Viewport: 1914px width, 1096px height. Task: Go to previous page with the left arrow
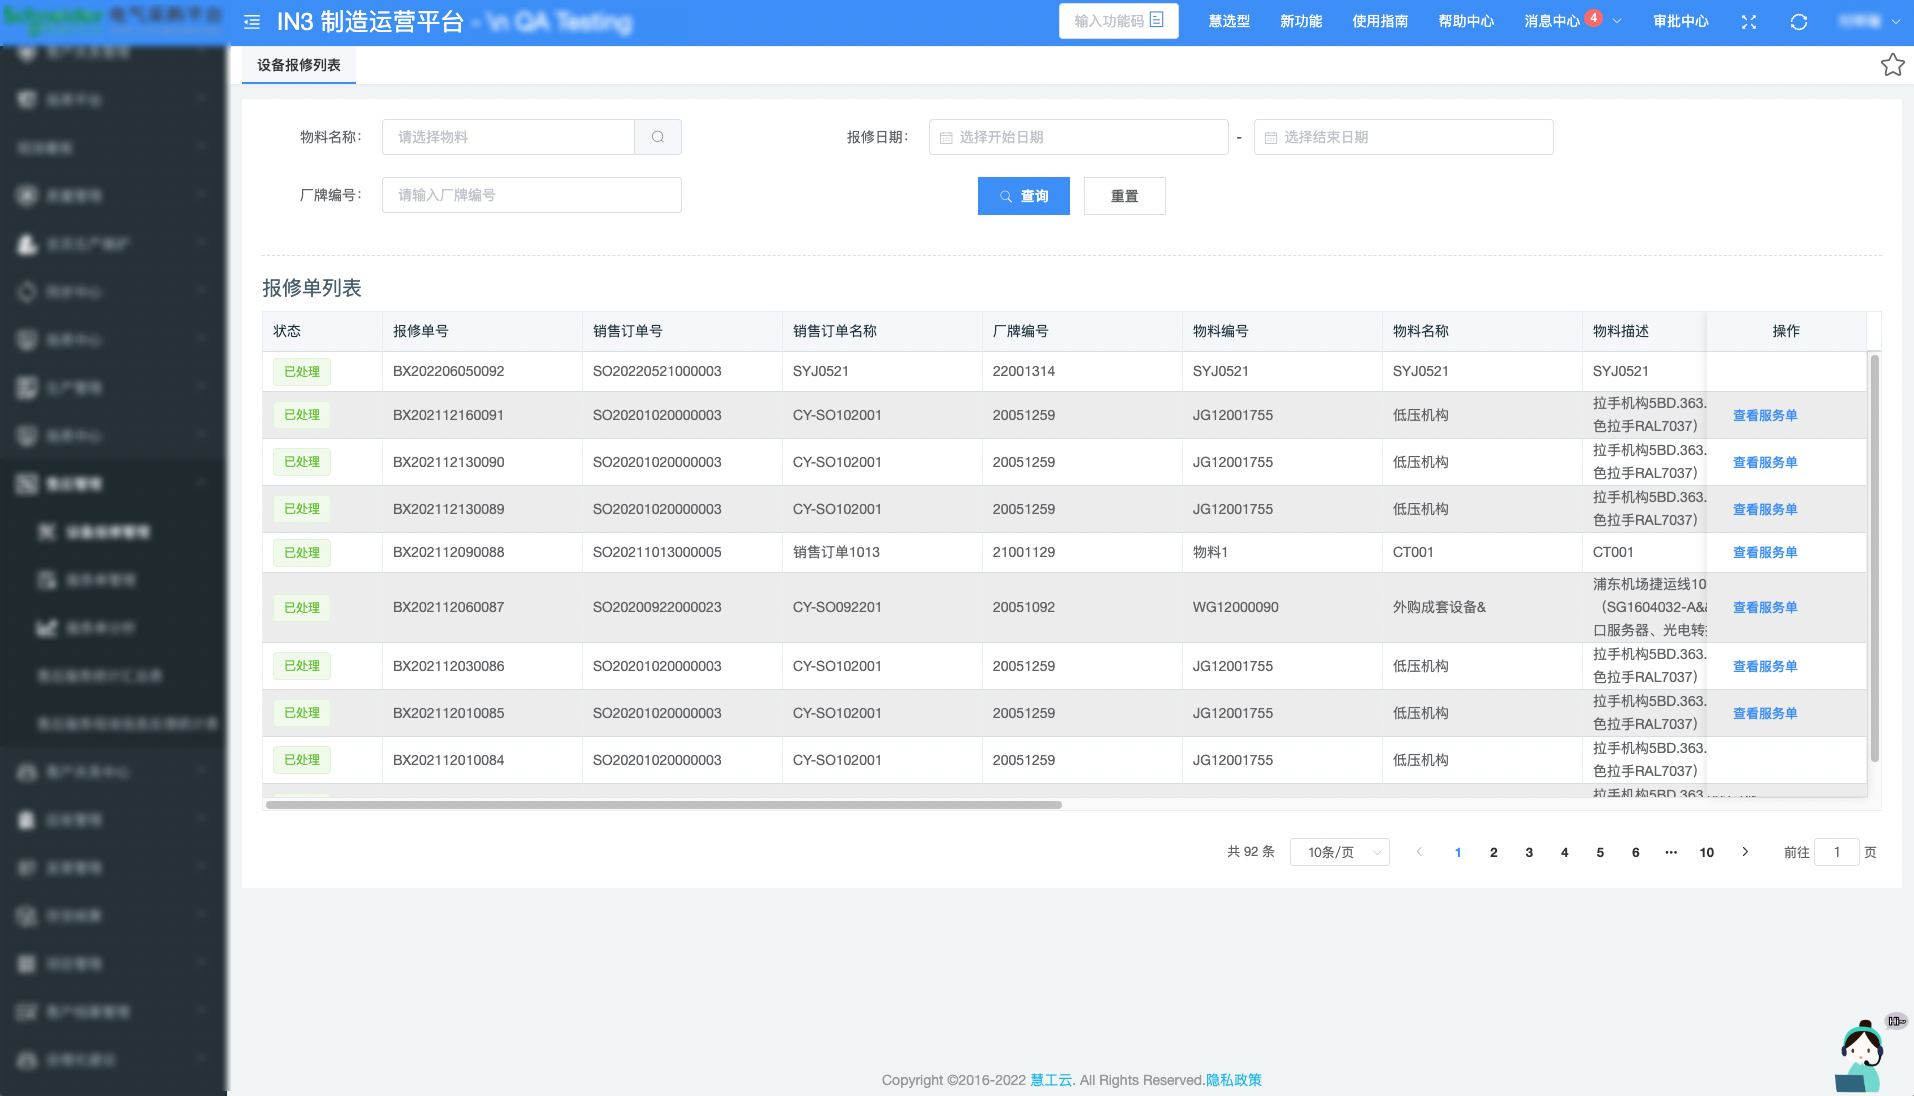click(1419, 852)
